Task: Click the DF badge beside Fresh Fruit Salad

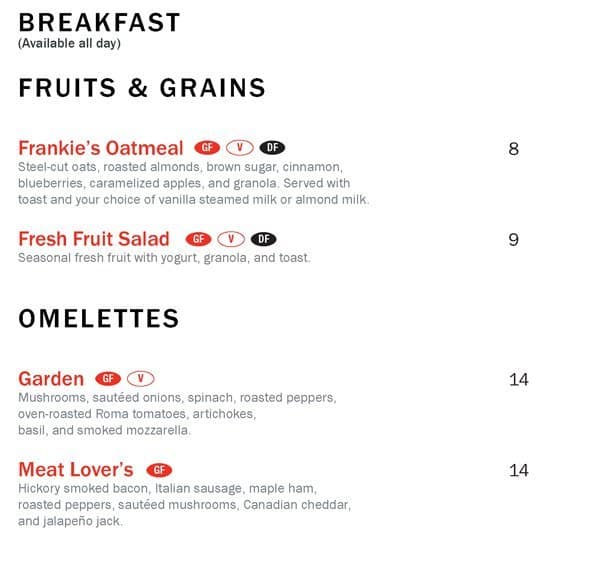Action: tap(263, 239)
